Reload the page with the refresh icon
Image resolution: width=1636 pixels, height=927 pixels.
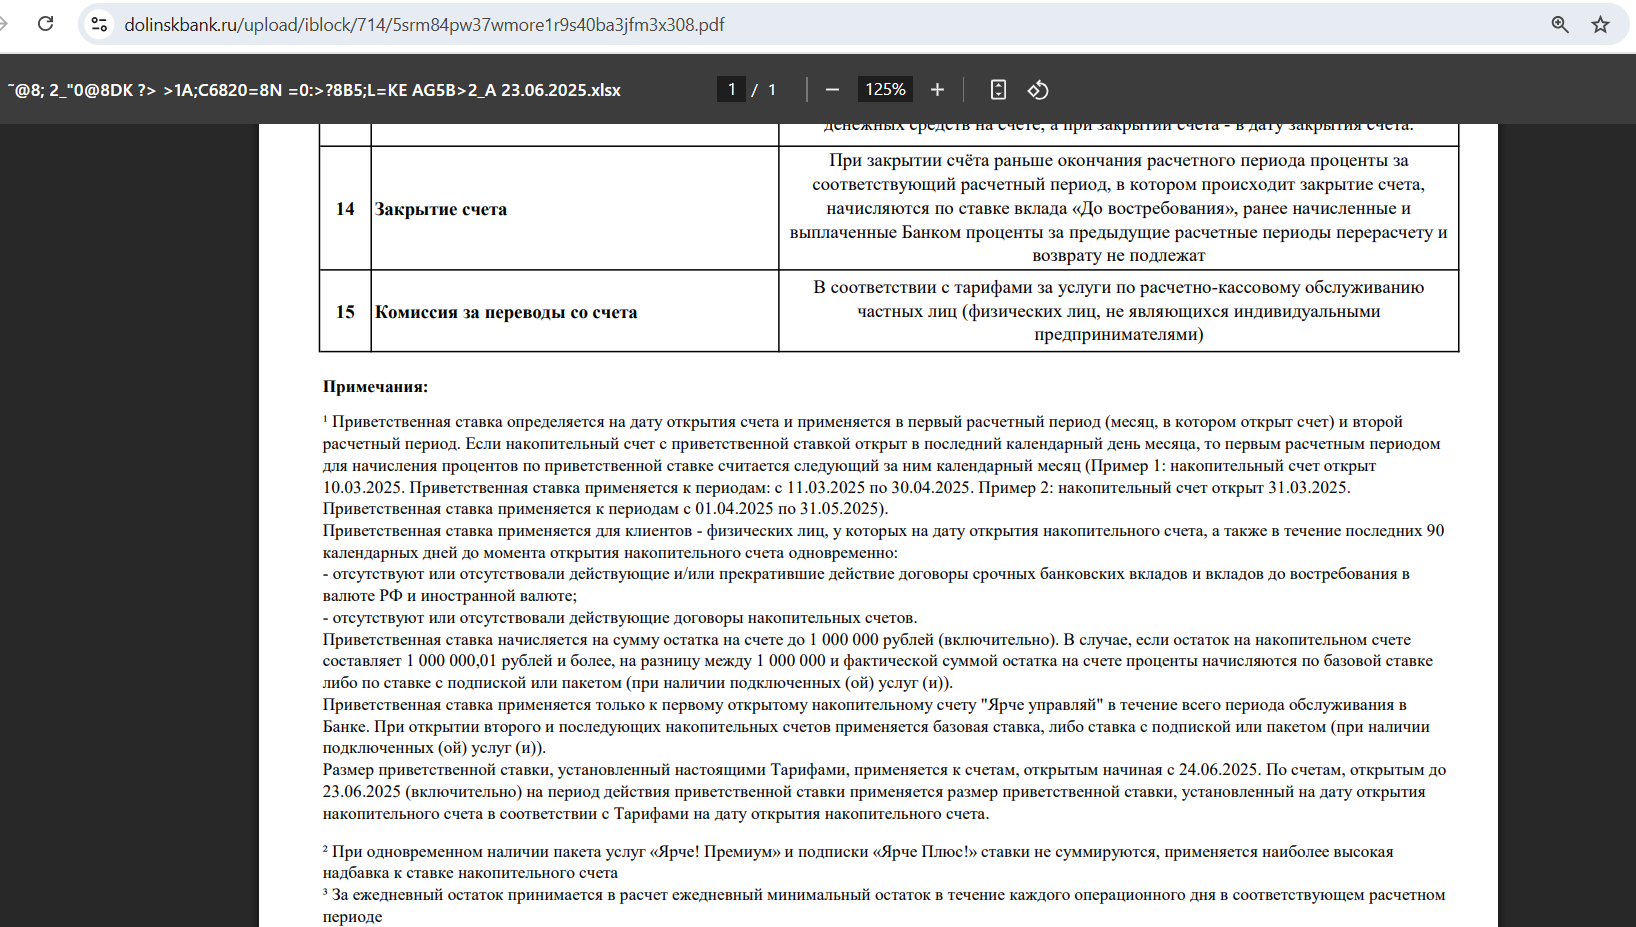click(45, 24)
